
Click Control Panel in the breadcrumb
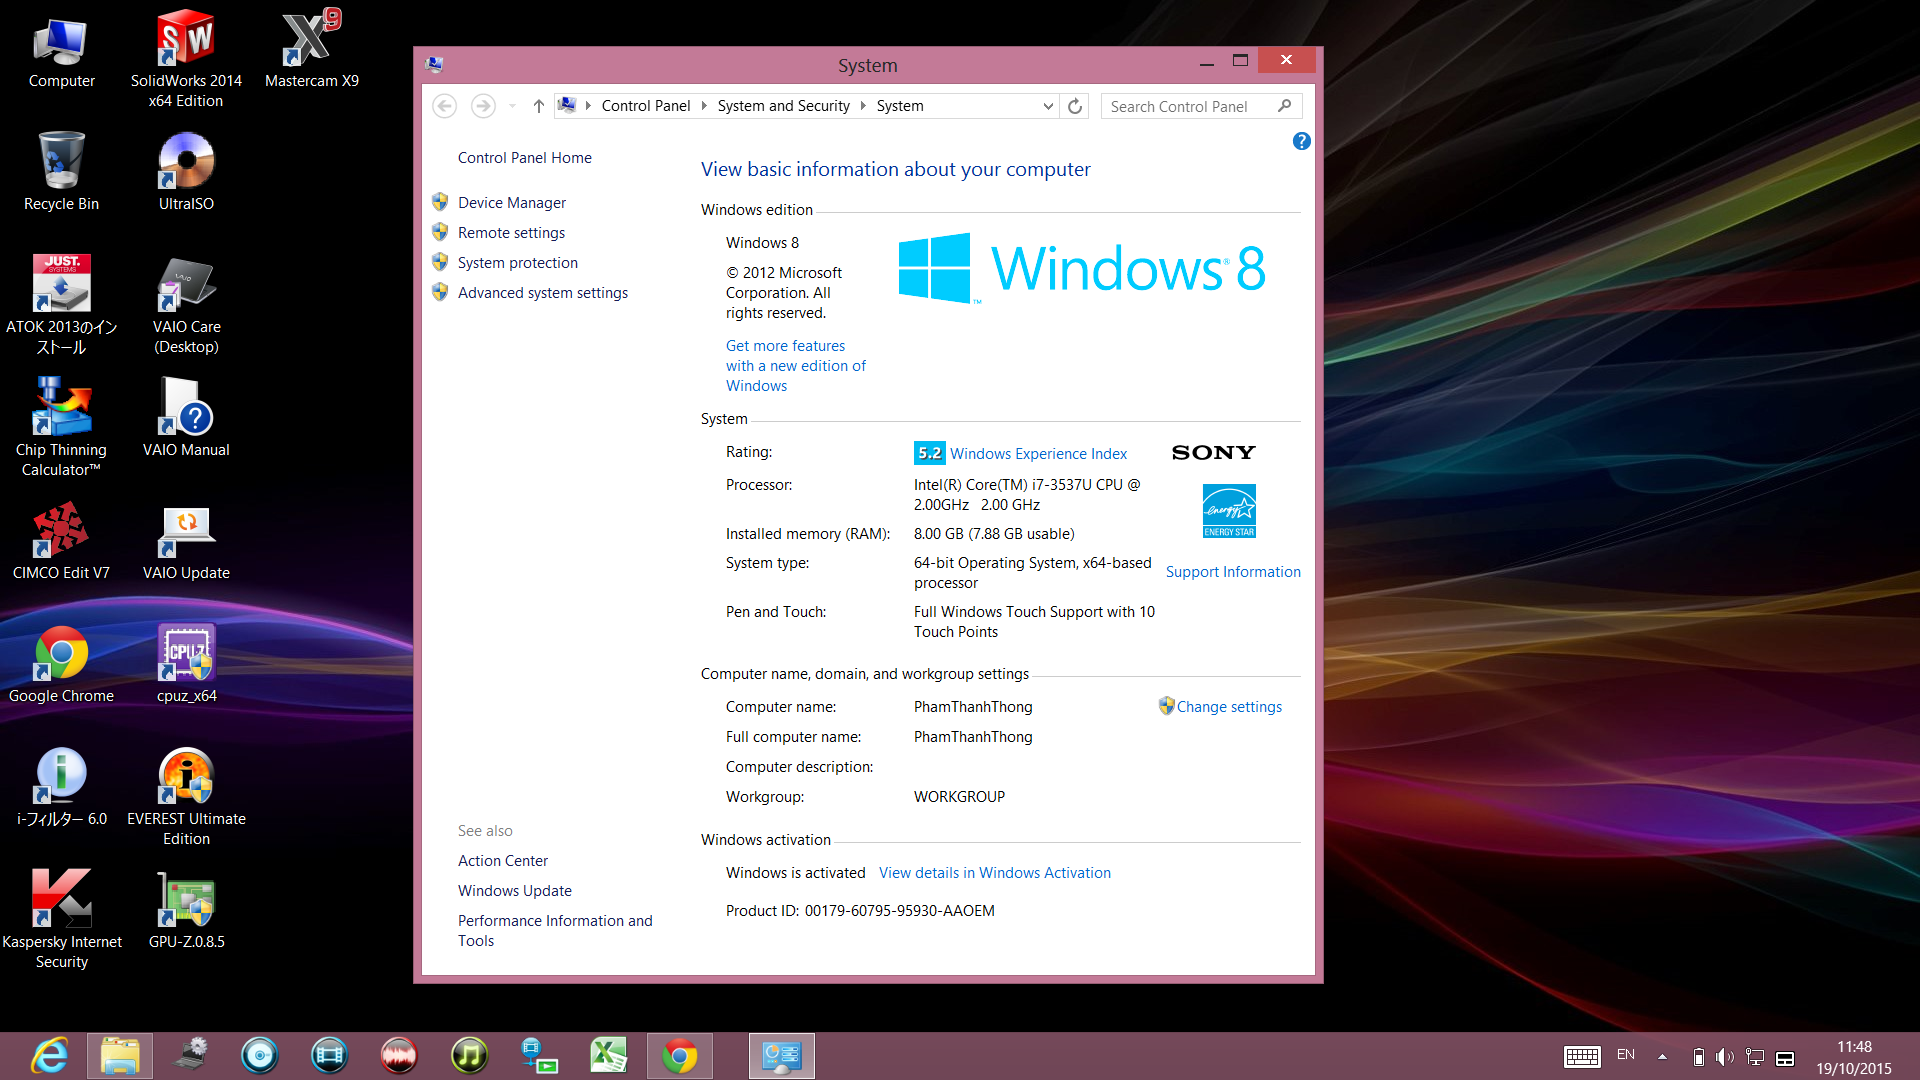click(x=646, y=106)
